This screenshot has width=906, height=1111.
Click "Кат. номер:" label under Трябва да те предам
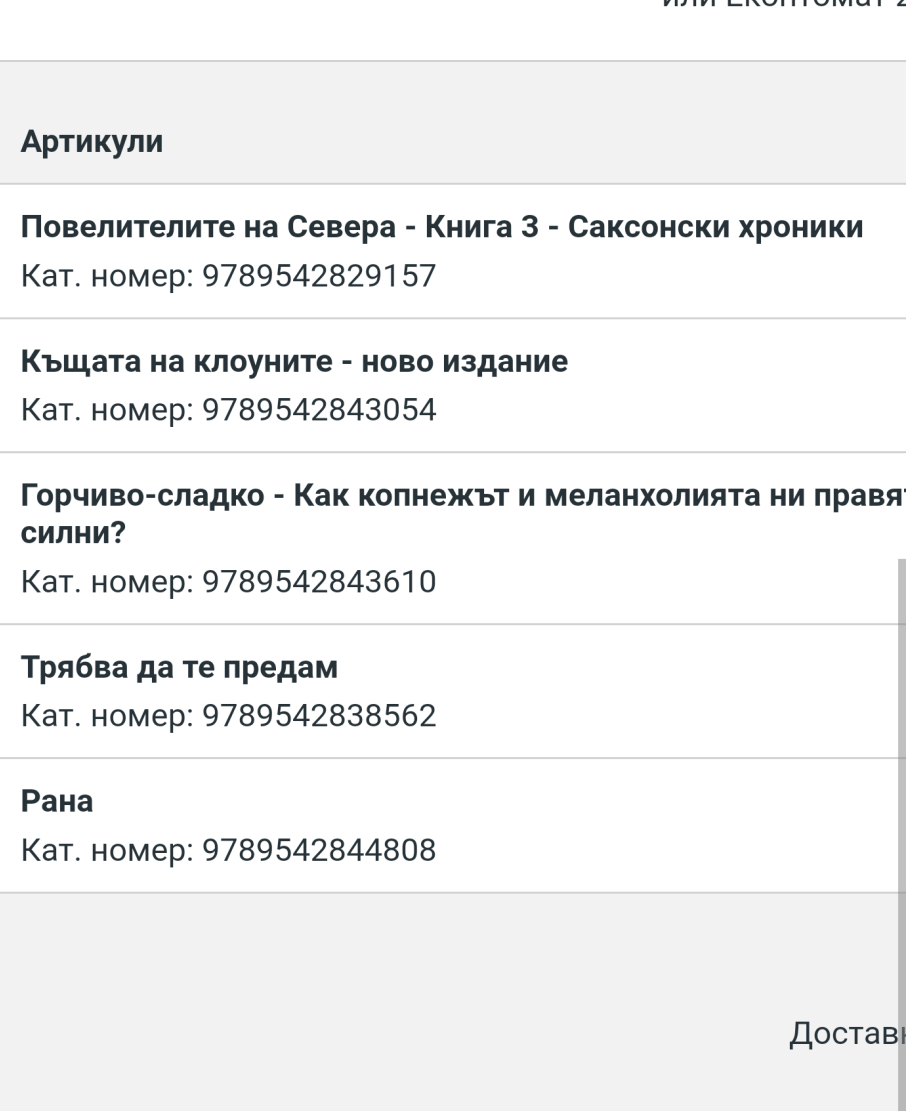(x=108, y=715)
